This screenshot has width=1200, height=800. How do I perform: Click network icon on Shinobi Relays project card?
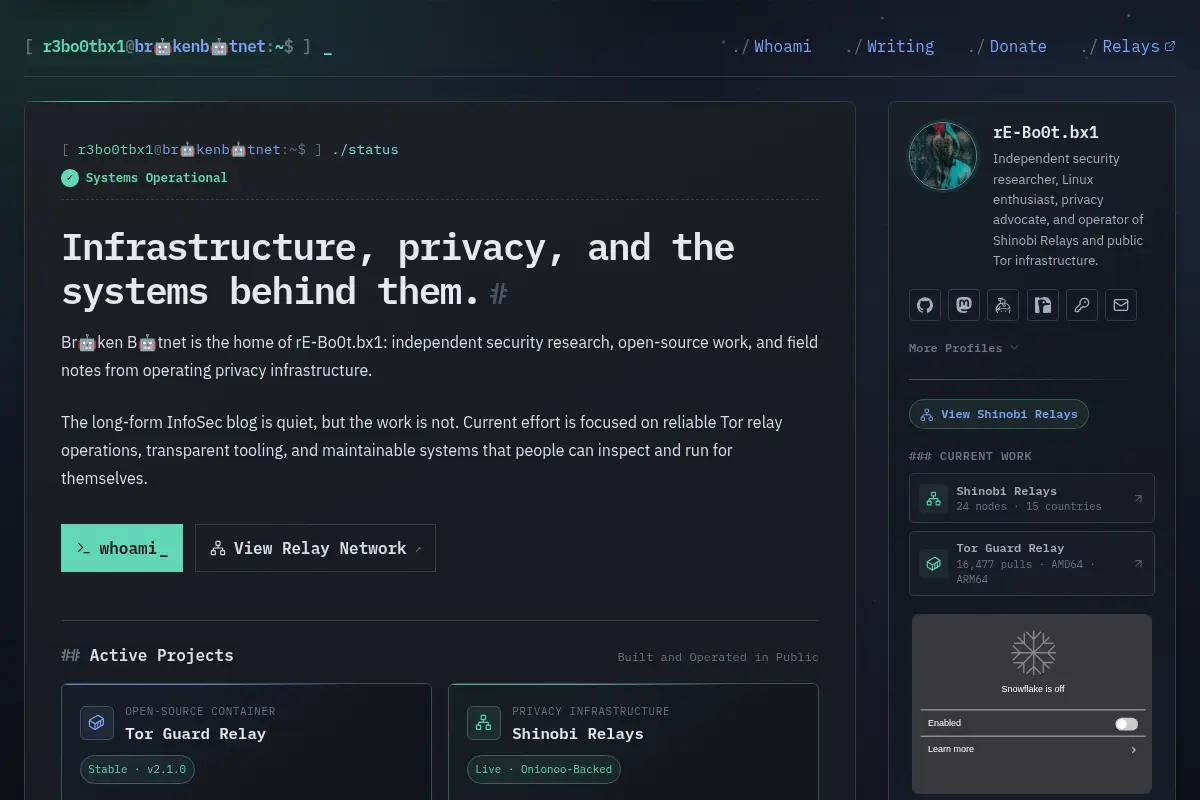coord(484,723)
